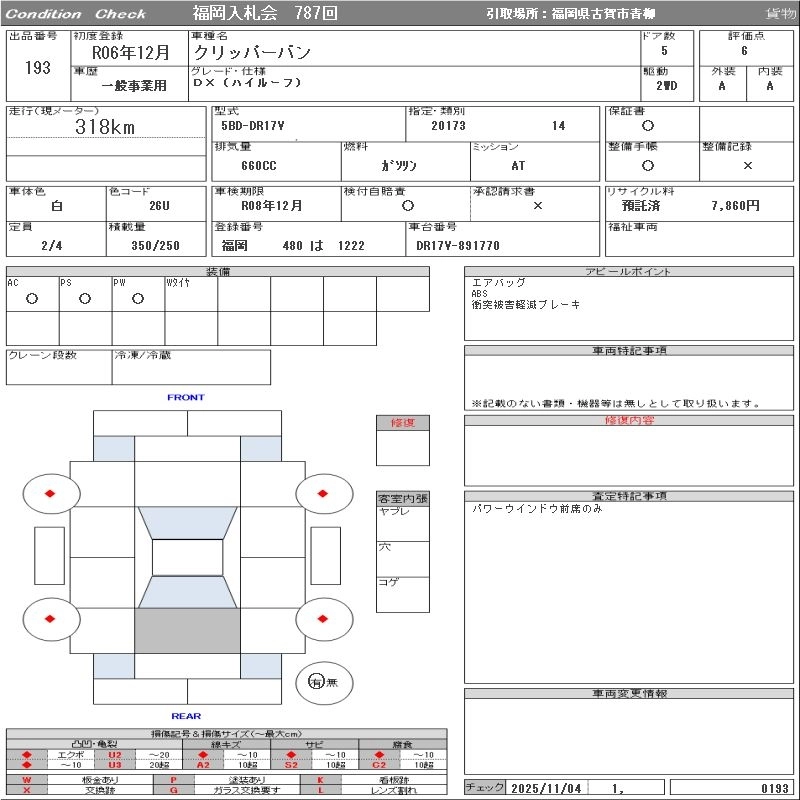This screenshot has height=800, width=800.
Task: Click the red A2 scratch legend code
Action: click(203, 765)
